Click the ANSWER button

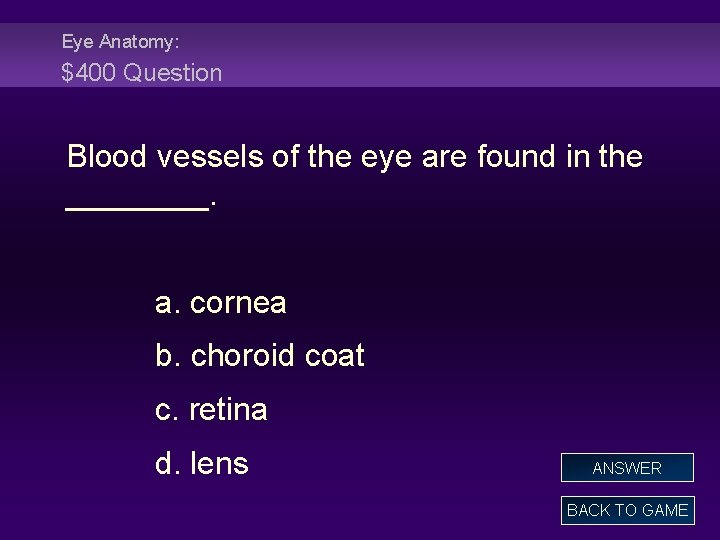click(627, 468)
